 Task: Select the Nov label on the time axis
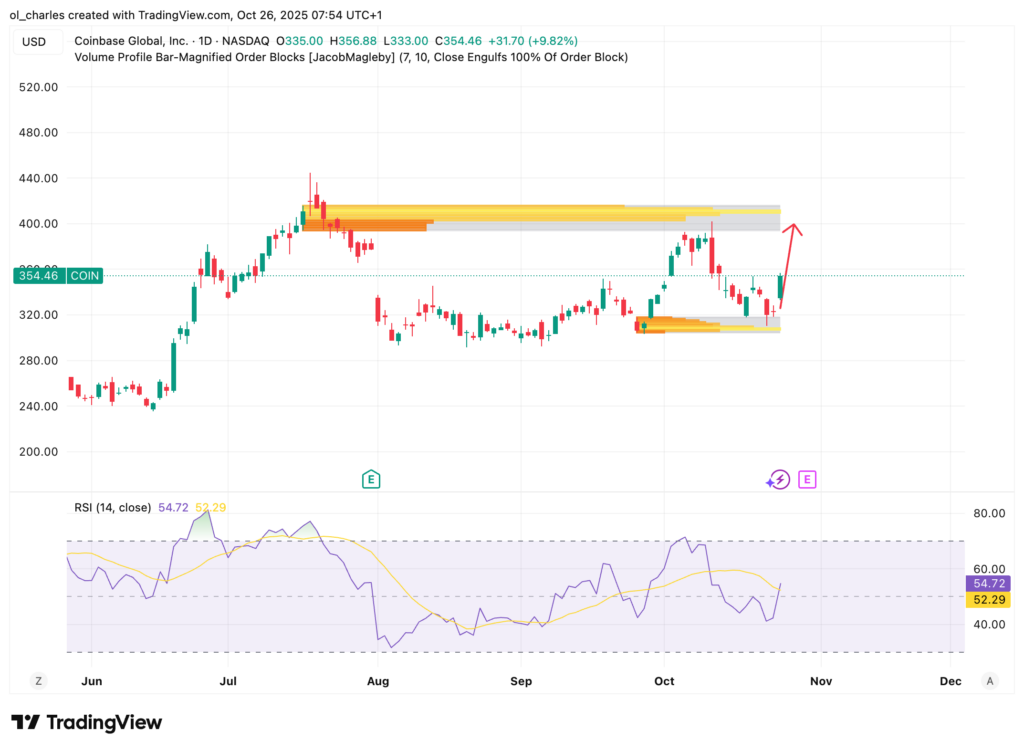820,680
